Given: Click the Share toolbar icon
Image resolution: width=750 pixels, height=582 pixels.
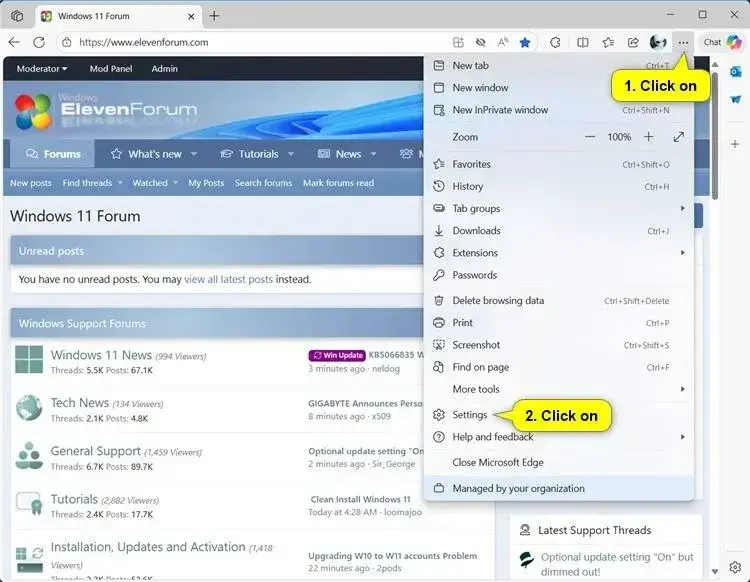Looking at the screenshot, I should (x=633, y=43).
